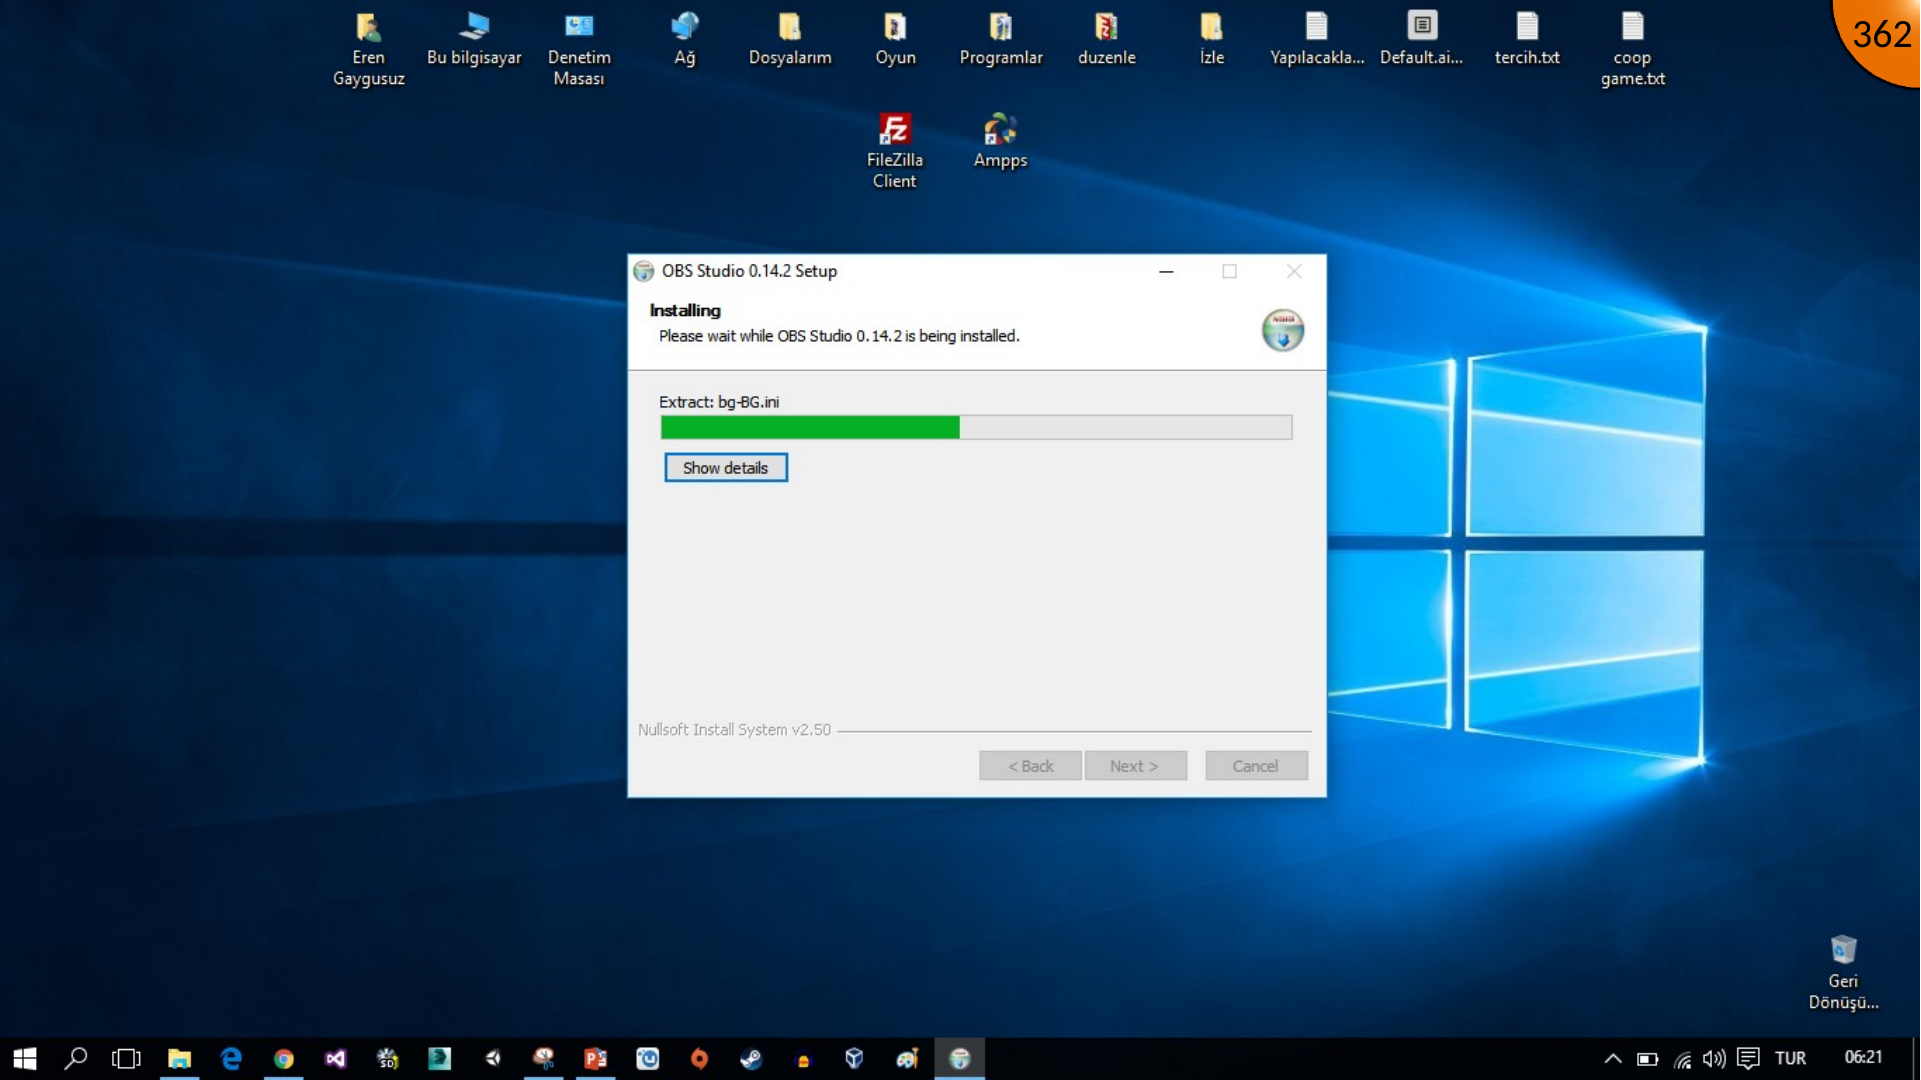Image resolution: width=1921 pixels, height=1080 pixels.
Task: Click the disabled Next > button
Action: [x=1135, y=766]
